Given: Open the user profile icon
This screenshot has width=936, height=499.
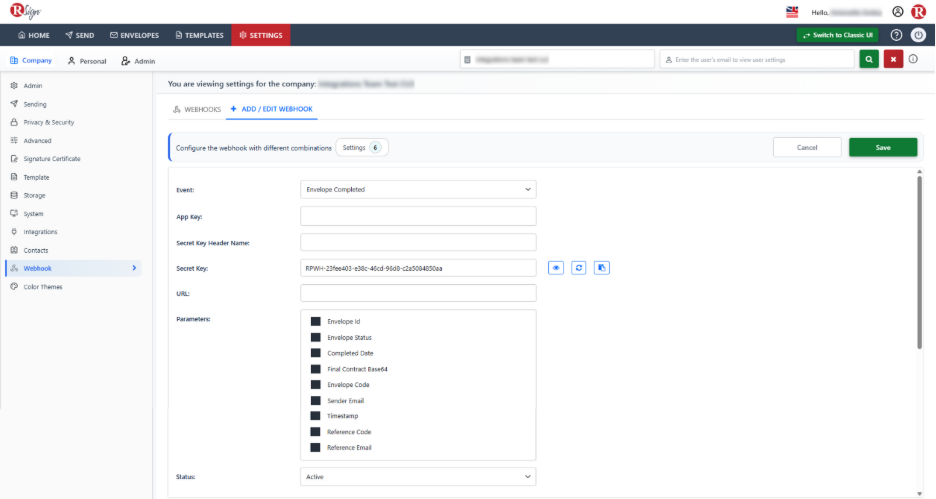Looking at the screenshot, I should click(x=898, y=12).
